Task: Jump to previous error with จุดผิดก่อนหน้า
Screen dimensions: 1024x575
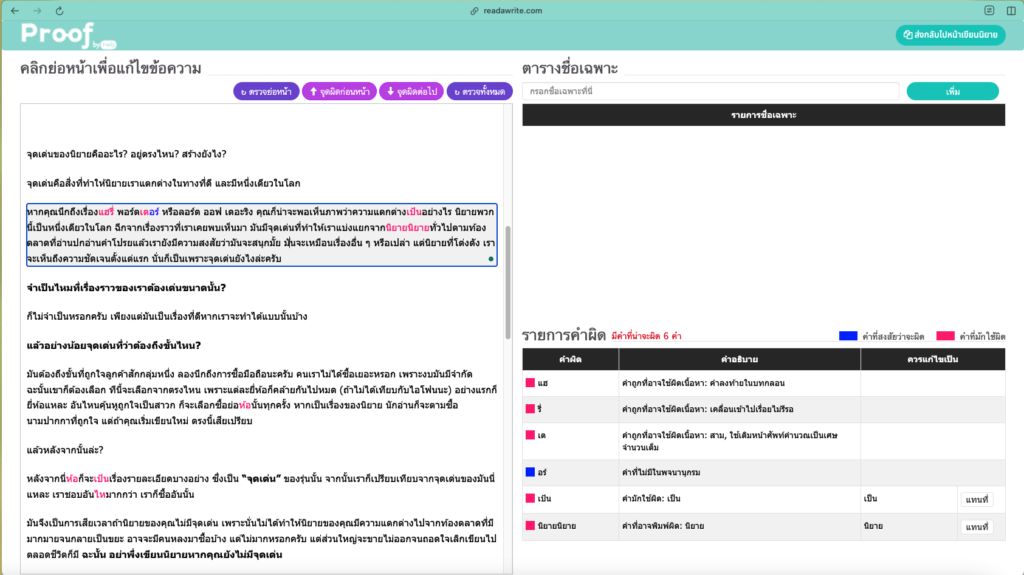Action: 337,91
